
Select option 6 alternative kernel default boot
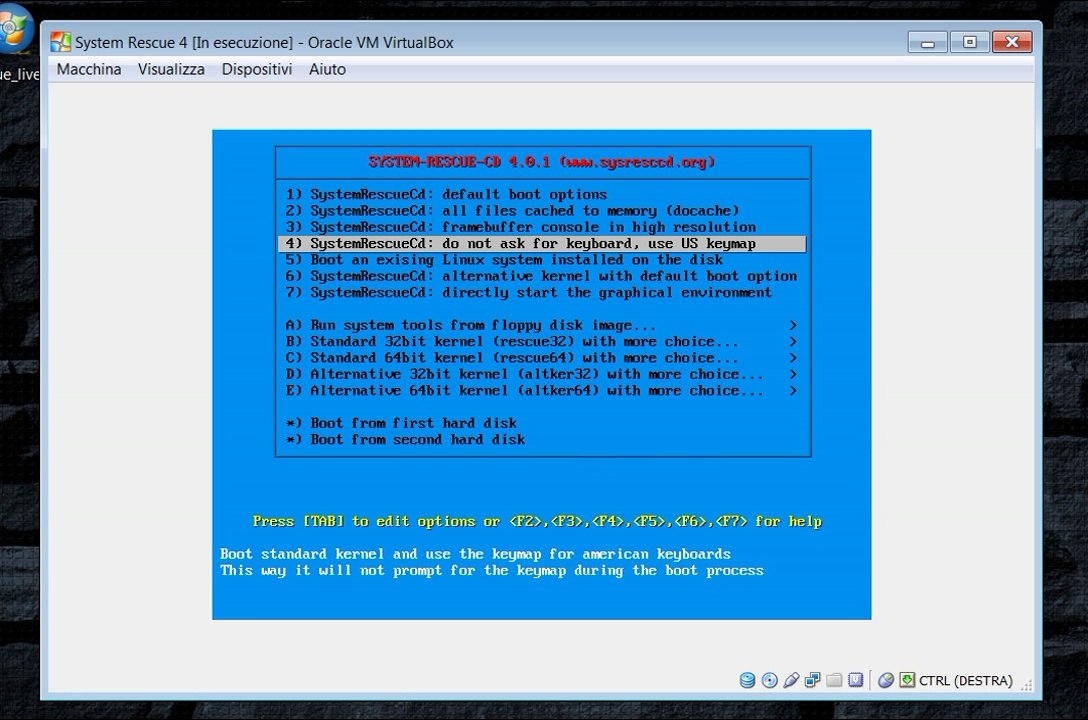pos(542,276)
